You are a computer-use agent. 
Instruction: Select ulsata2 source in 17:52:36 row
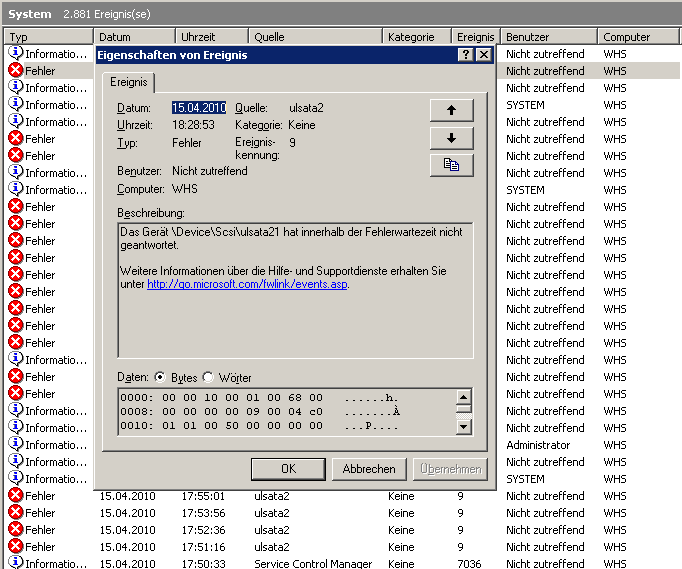[x=272, y=530]
